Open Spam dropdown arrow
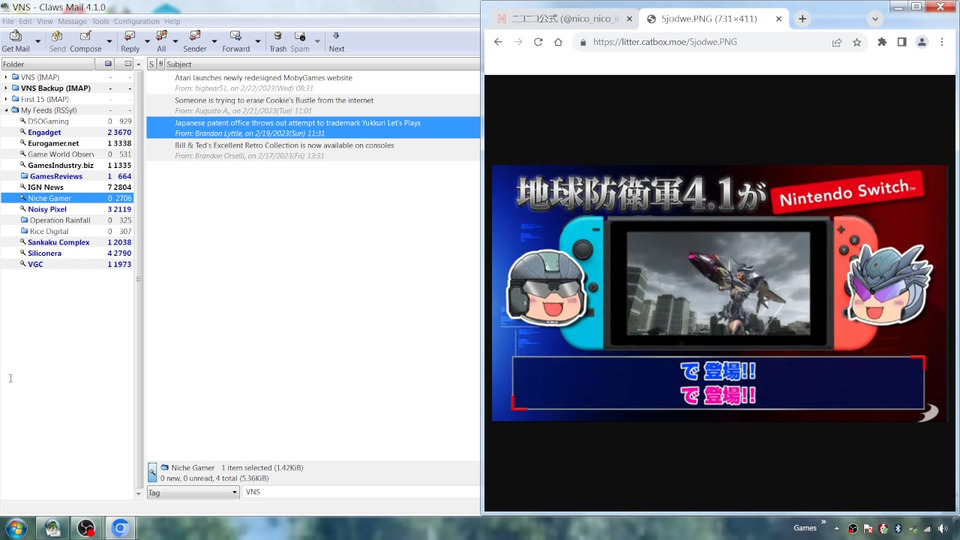This screenshot has height=540, width=960. [x=317, y=42]
